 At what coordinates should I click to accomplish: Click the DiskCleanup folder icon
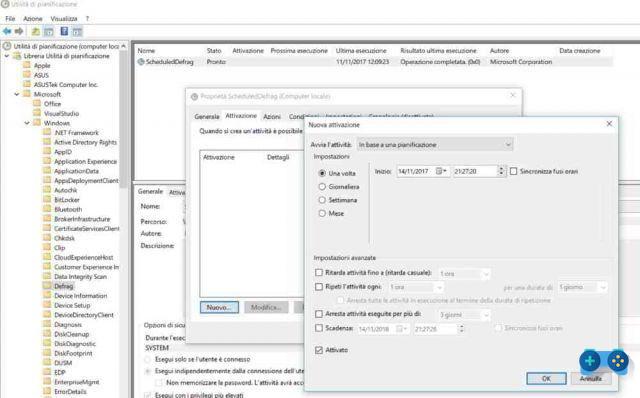click(47, 334)
